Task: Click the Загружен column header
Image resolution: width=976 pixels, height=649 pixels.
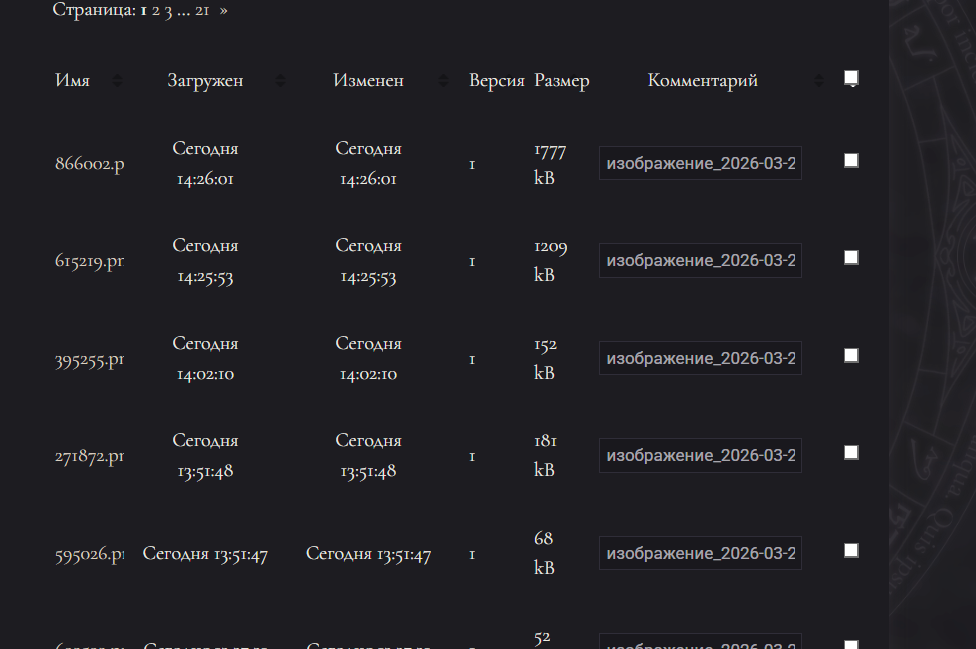Action: tap(206, 81)
